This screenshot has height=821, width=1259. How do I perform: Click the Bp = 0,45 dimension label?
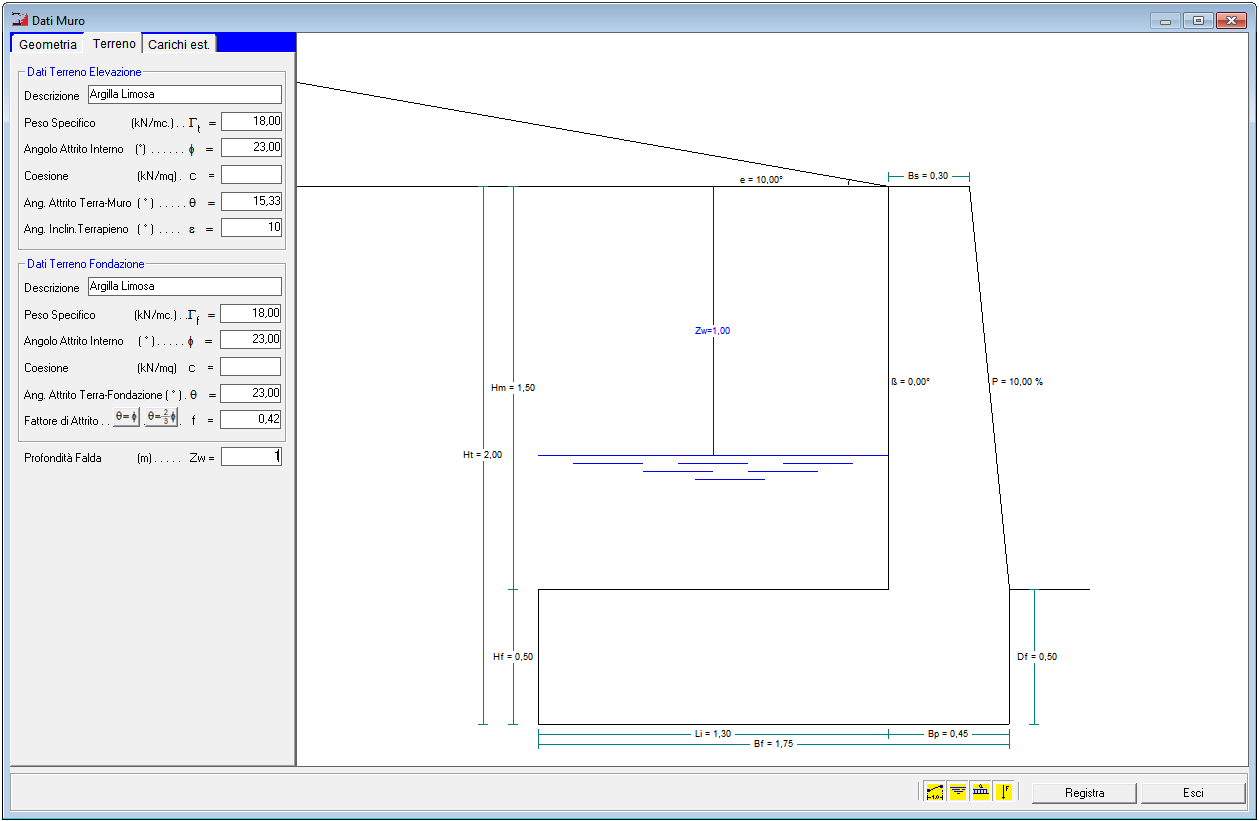[x=948, y=734]
